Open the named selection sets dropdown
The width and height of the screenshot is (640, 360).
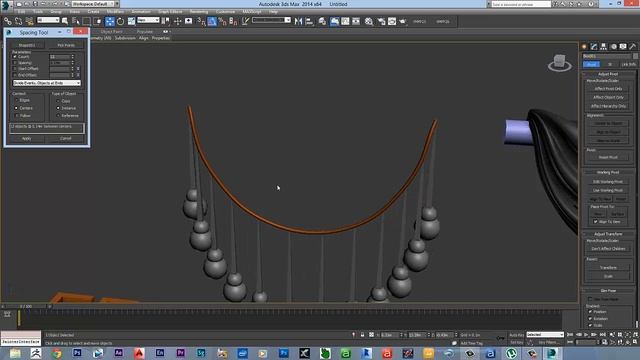(x=271, y=20)
